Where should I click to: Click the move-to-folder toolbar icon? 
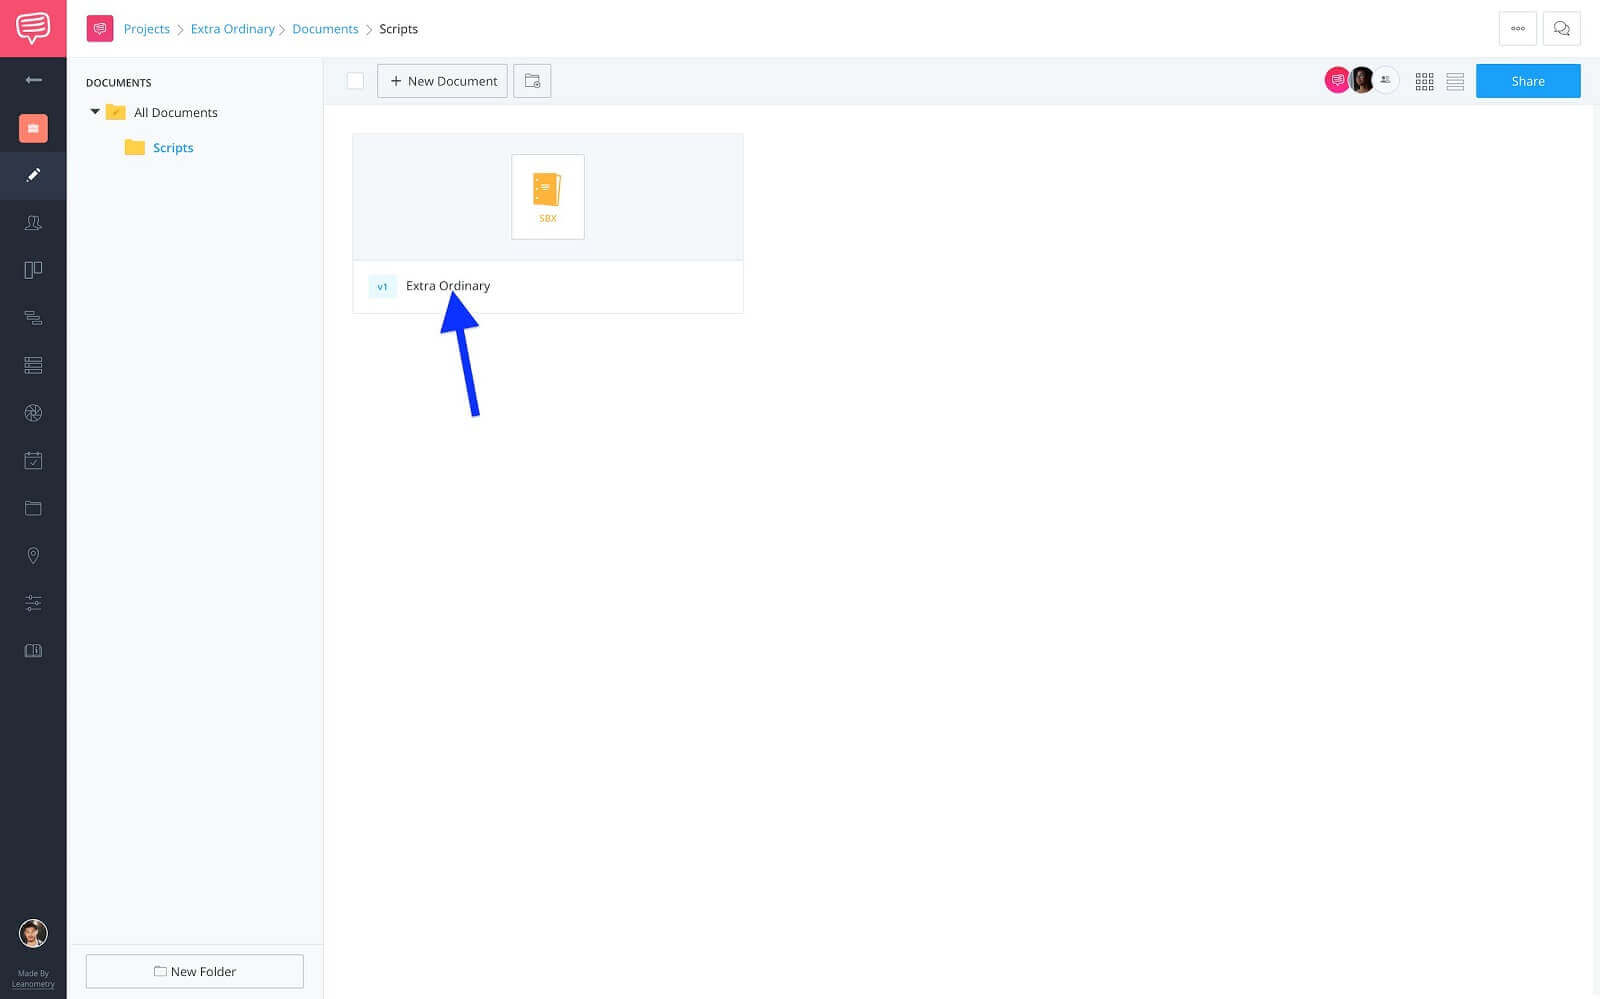[532, 81]
